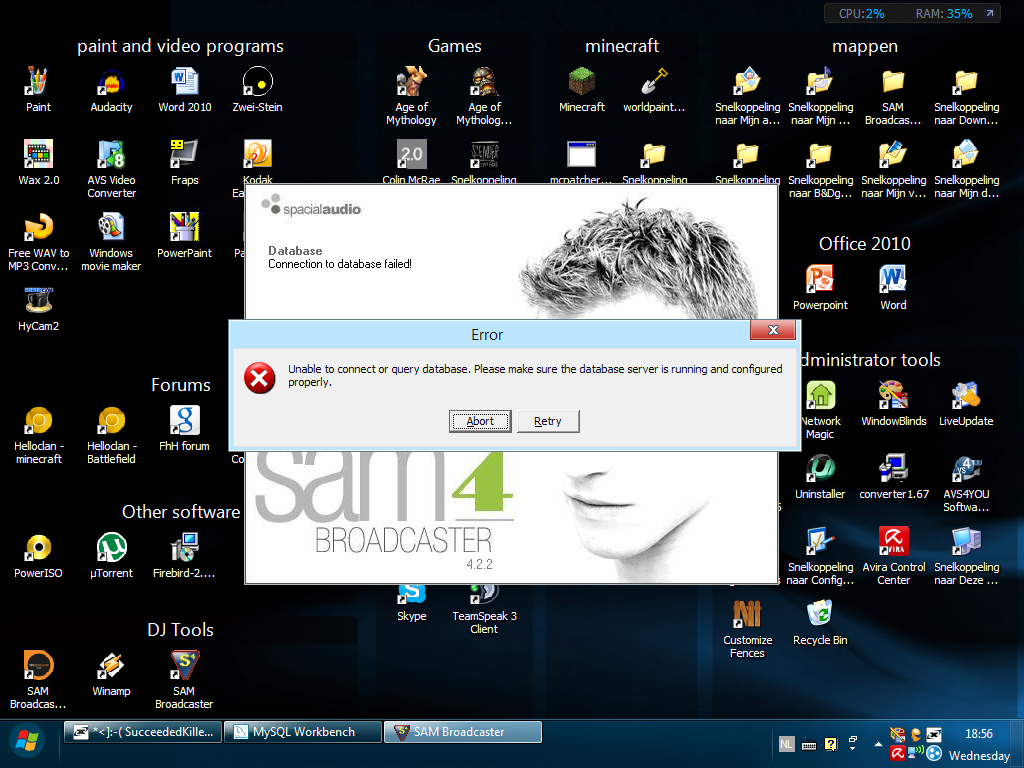The image size is (1024, 768).
Task: Open Snelkoppeling naar Down... folder
Action: pyautogui.click(x=967, y=95)
